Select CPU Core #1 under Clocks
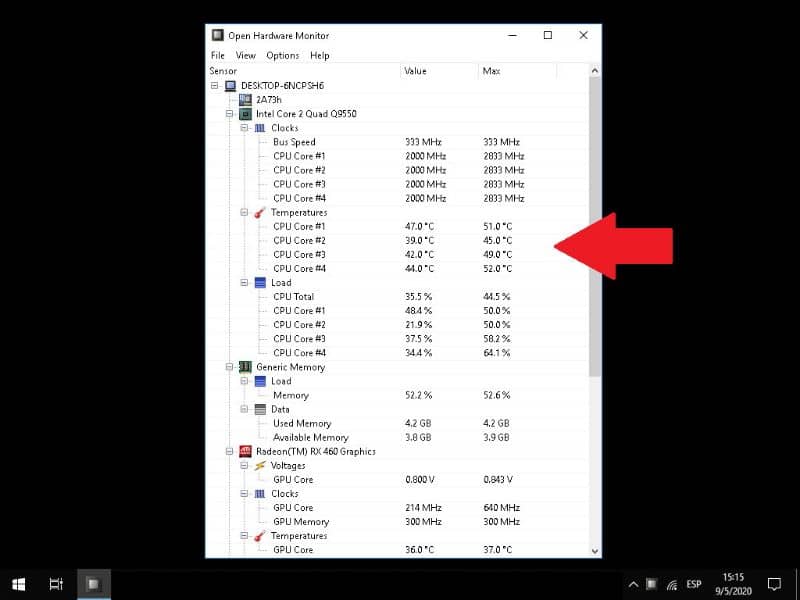 click(397, 156)
